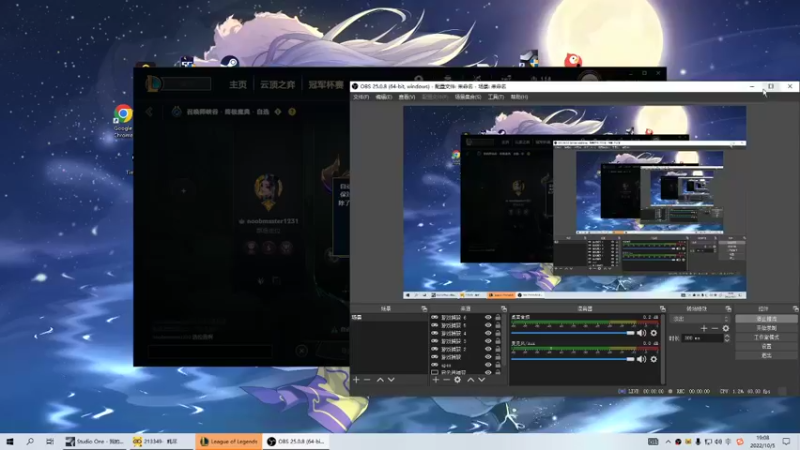Remove the selected source with the Sources minus icon

click(446, 380)
